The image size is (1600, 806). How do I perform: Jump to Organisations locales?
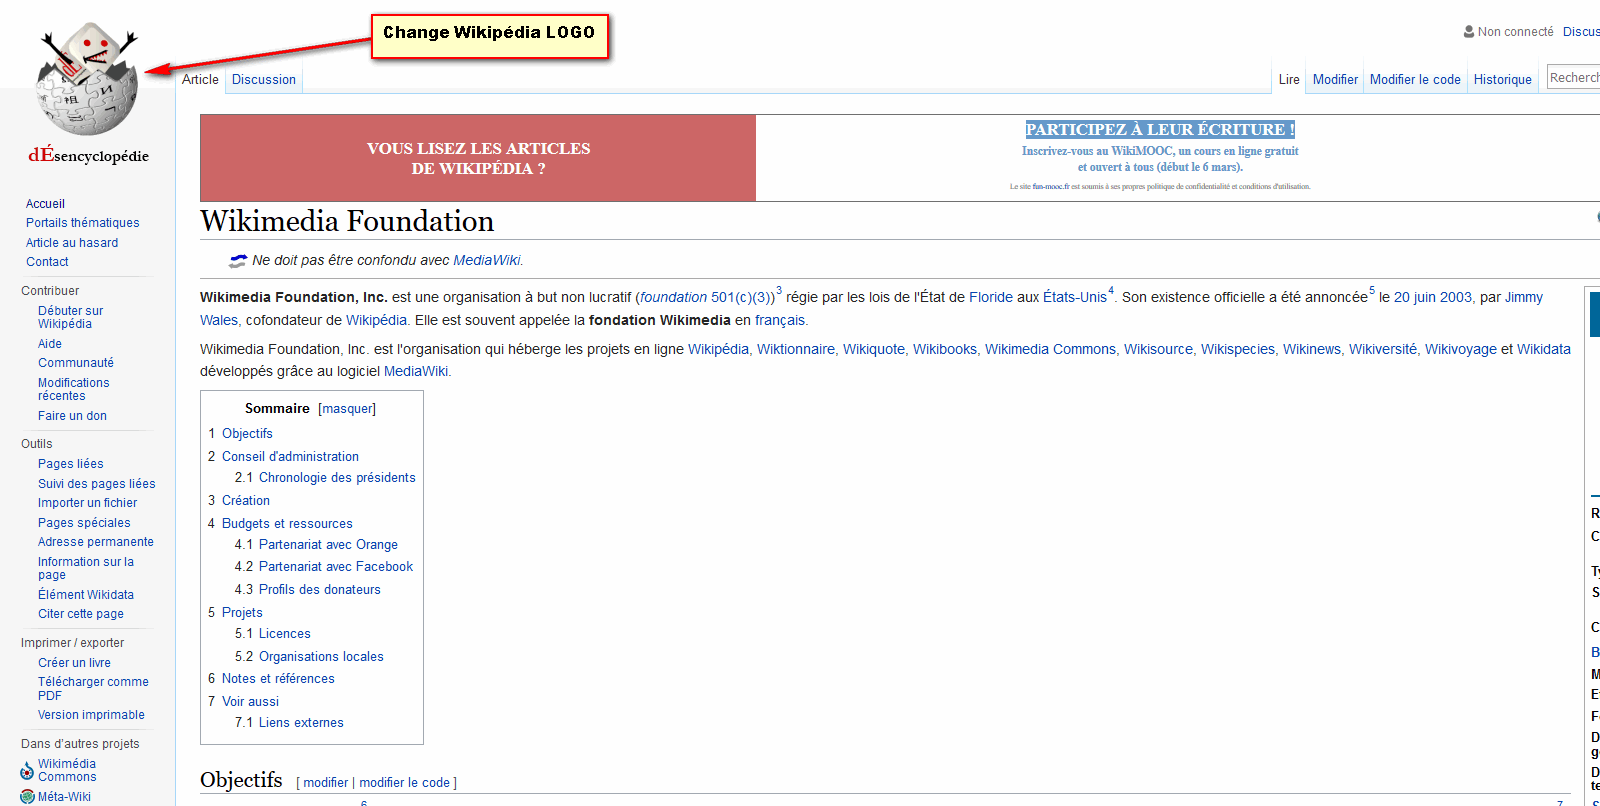point(321,657)
